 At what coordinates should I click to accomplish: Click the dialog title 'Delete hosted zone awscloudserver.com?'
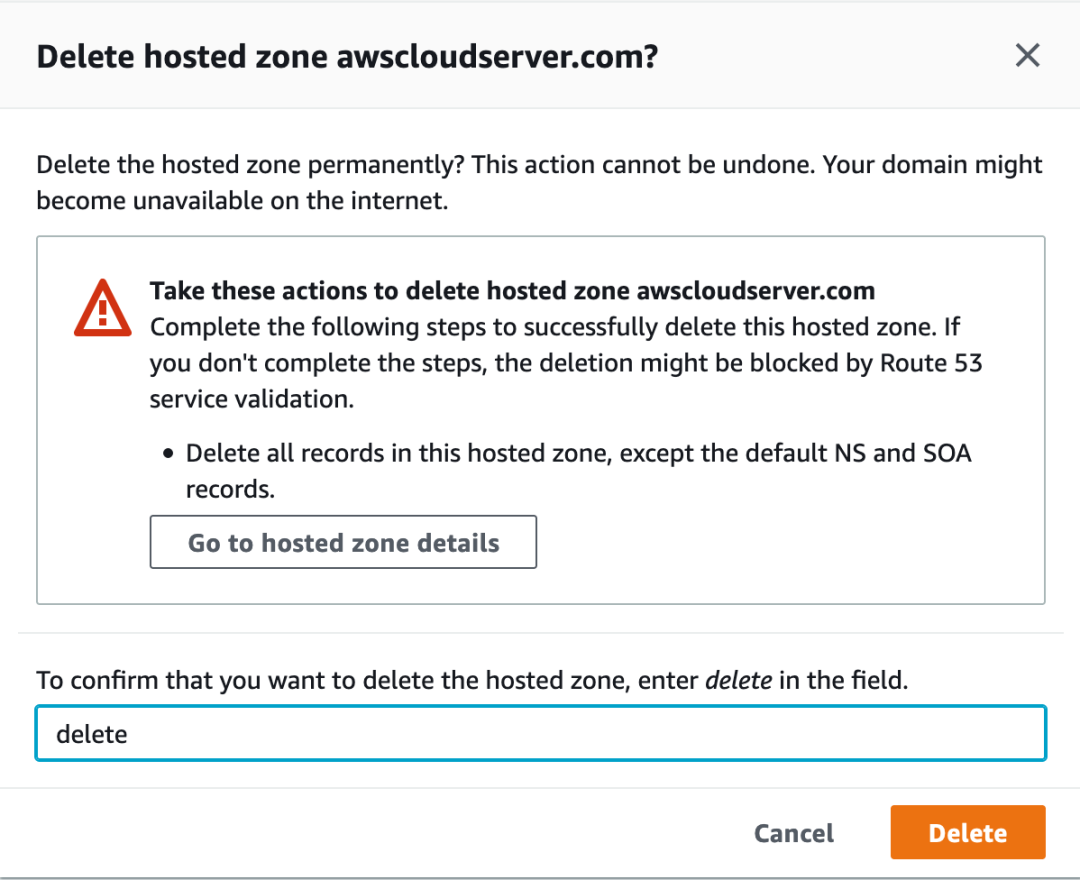346,56
